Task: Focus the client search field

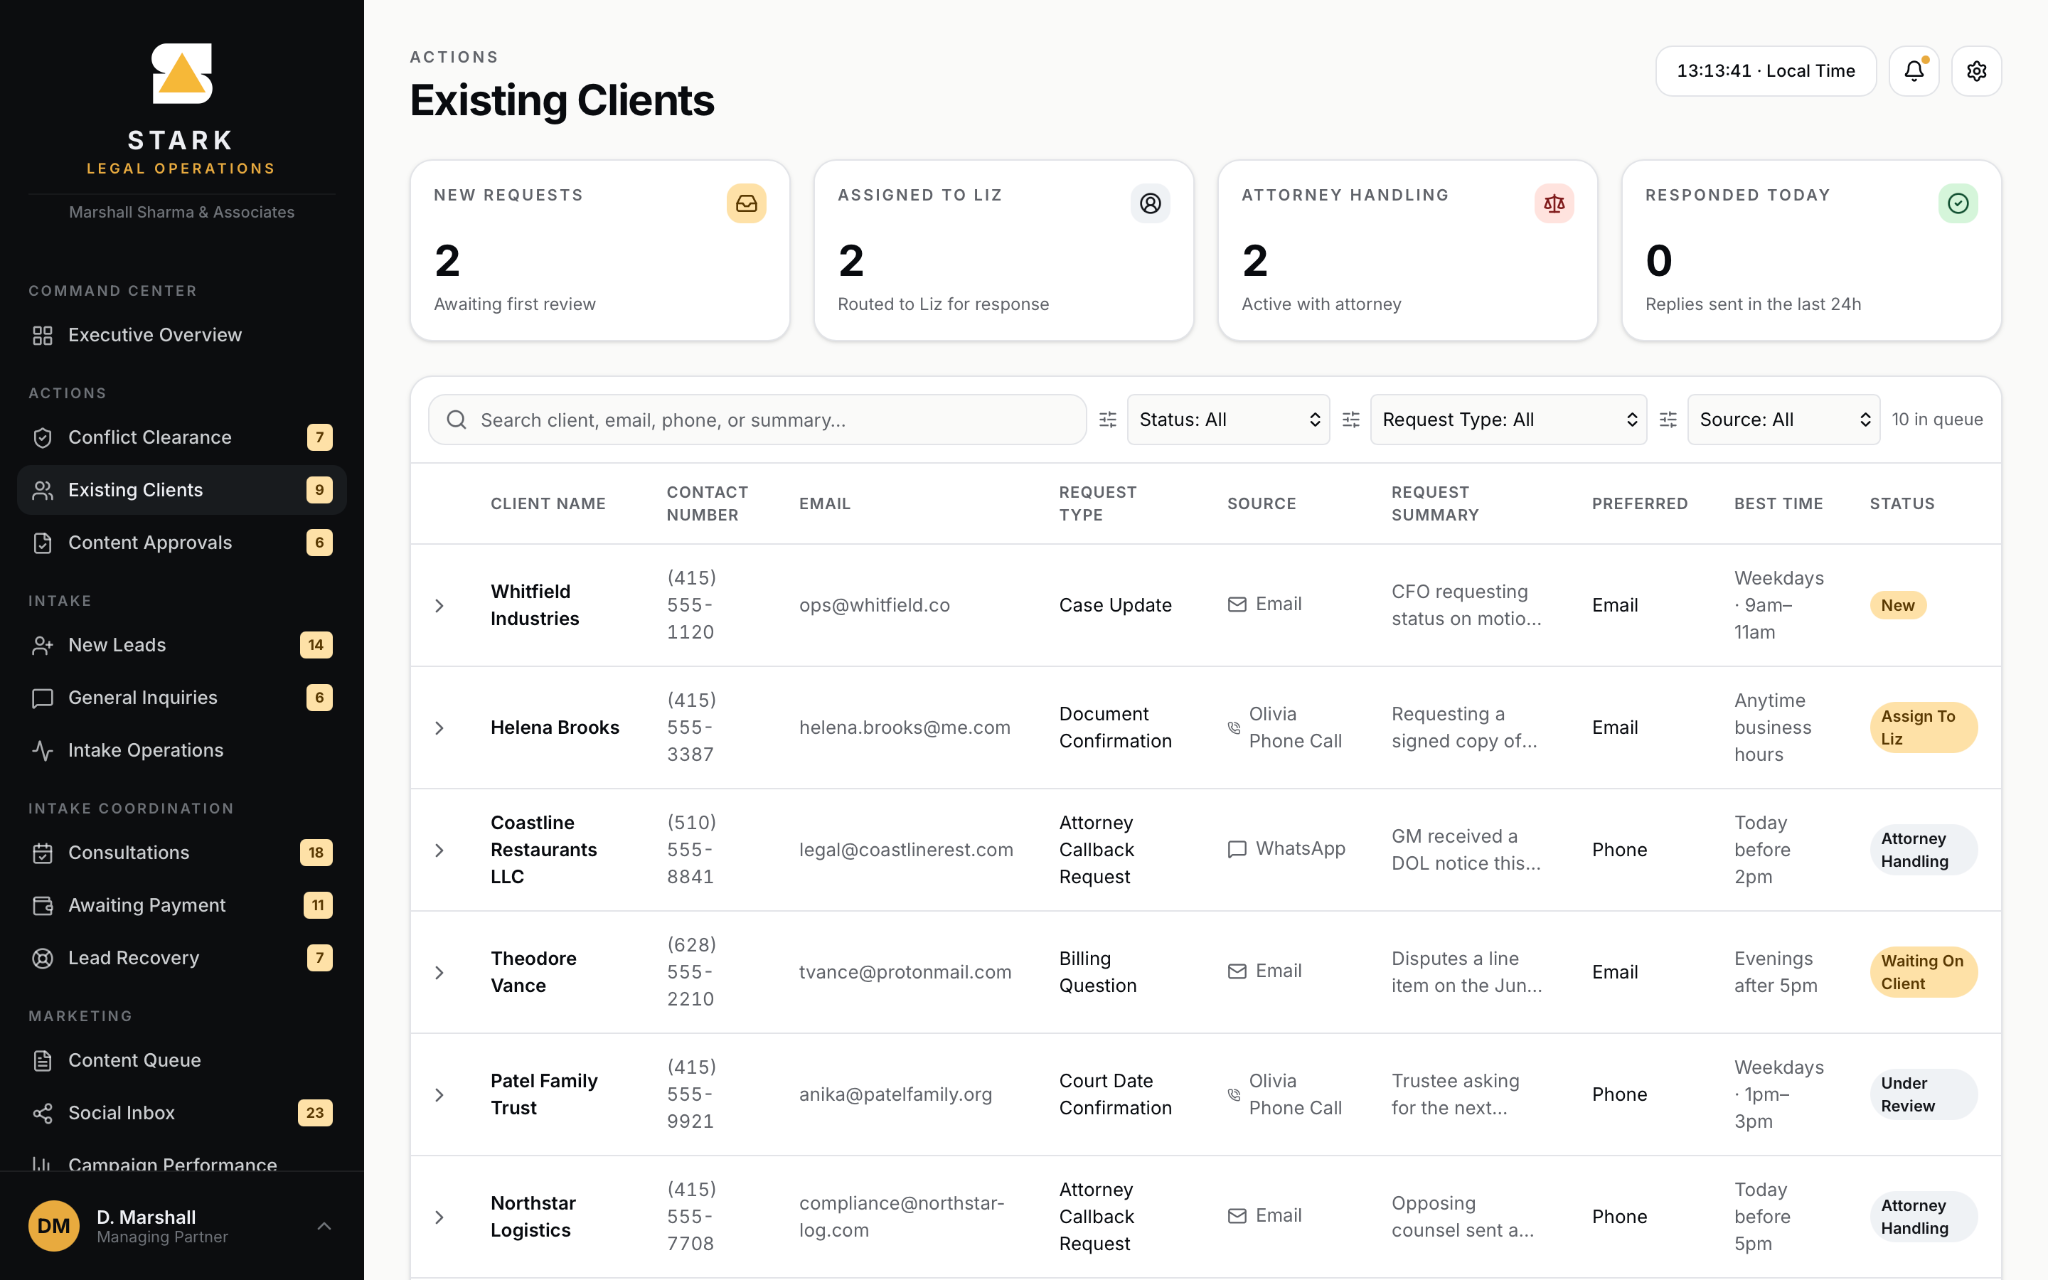Action: pos(757,420)
